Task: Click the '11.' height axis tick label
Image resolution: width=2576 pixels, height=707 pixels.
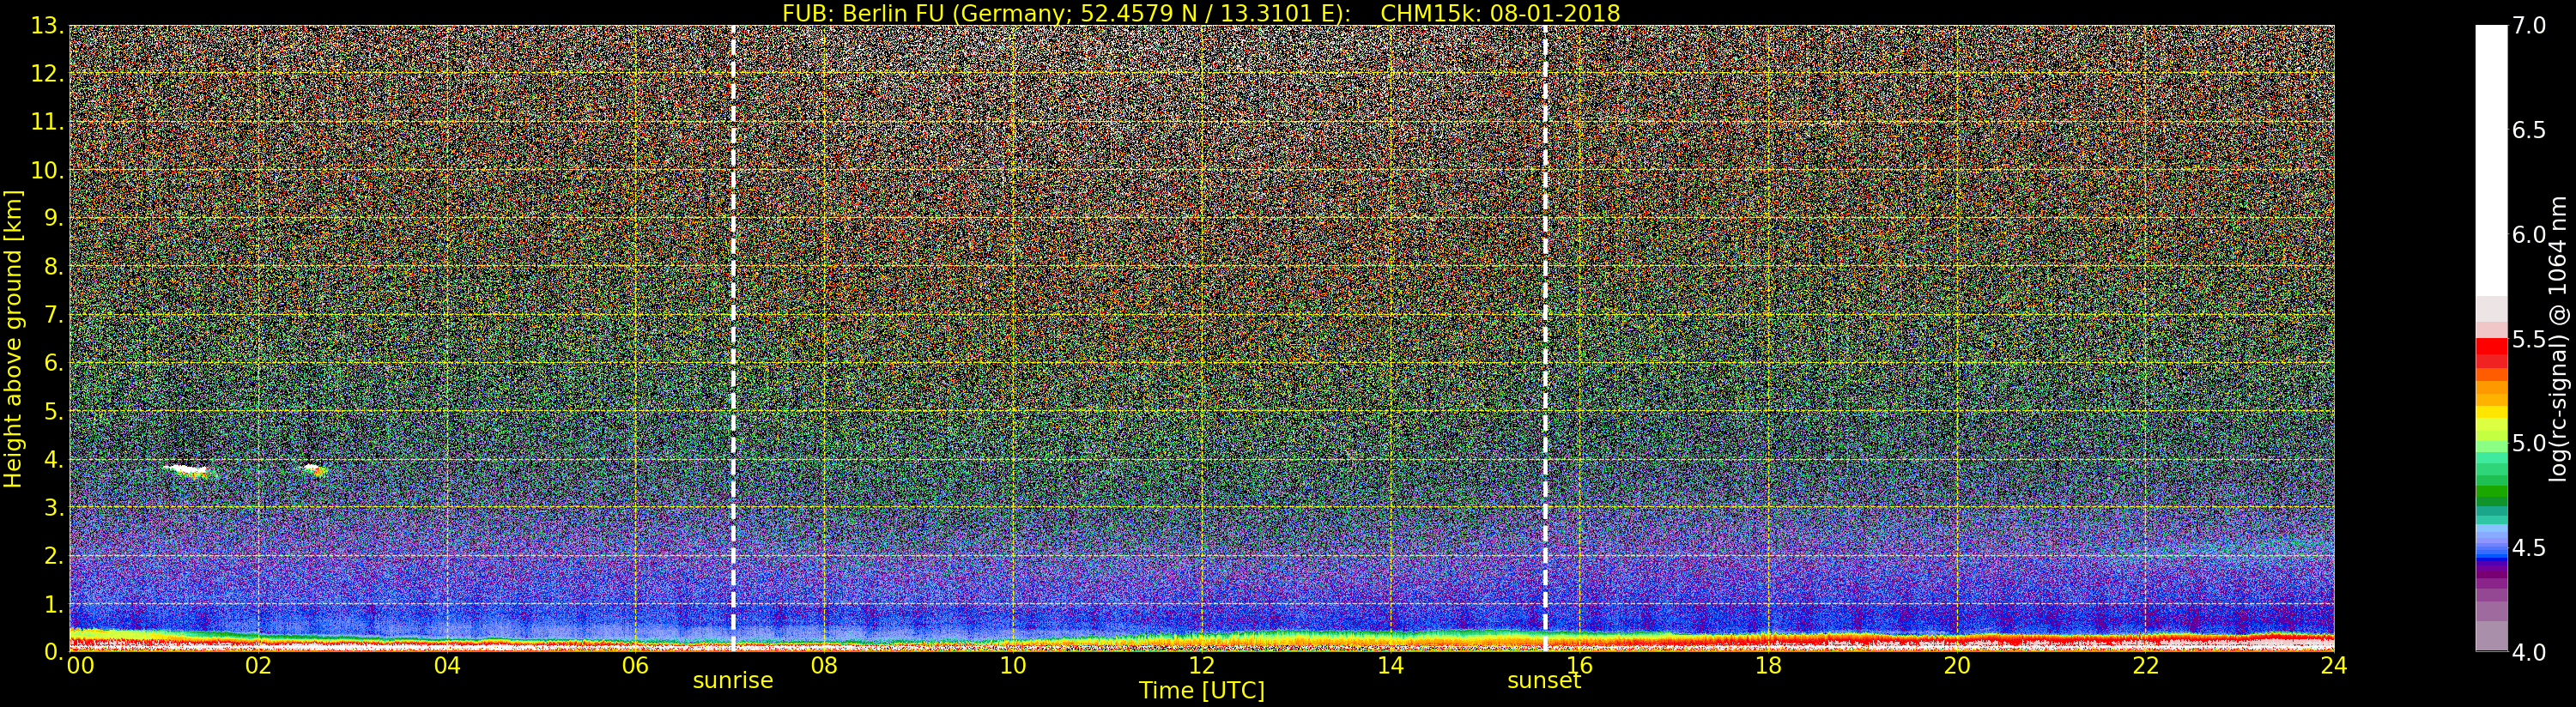Action: [x=47, y=122]
